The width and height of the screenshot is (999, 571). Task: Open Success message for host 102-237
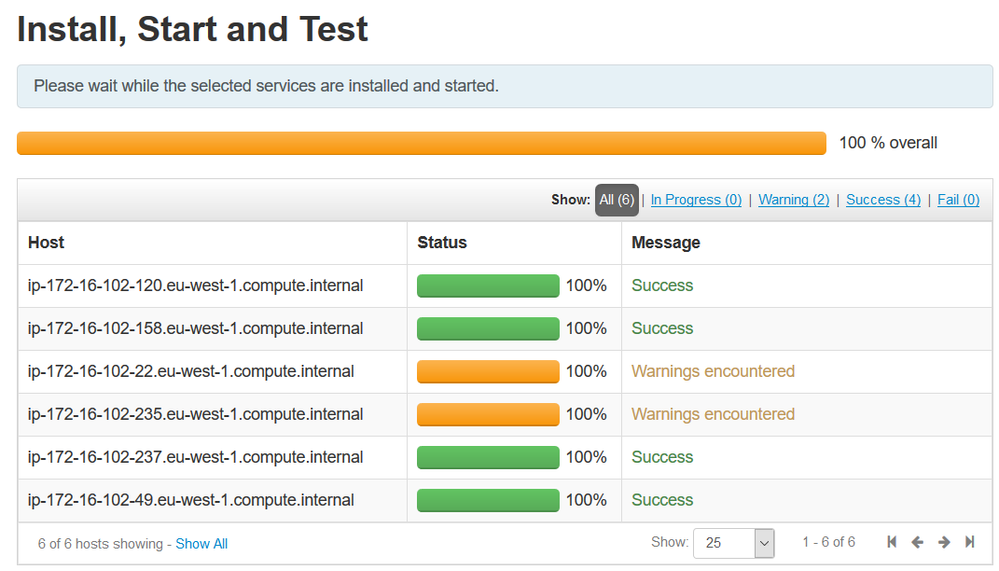[662, 457]
